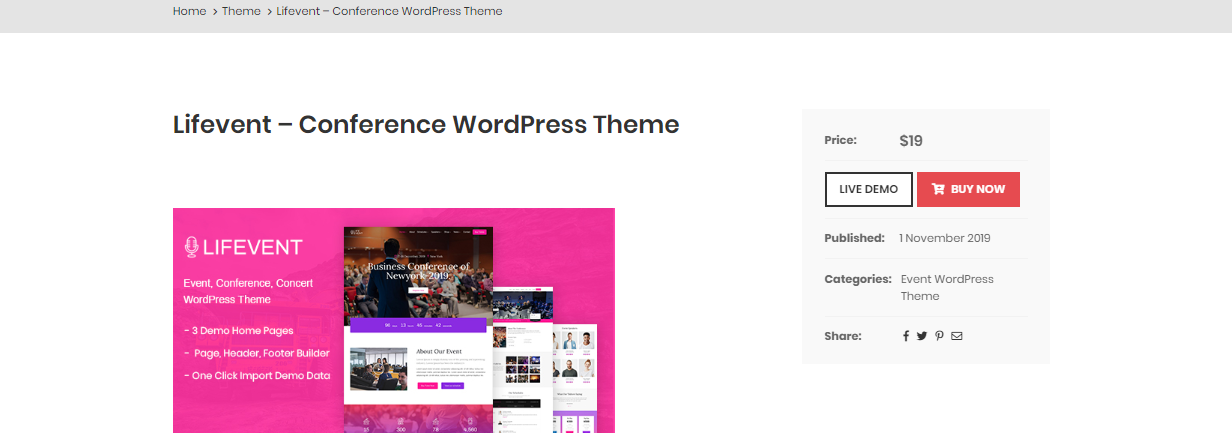Open the Live Demo button
Viewport: 1232px width, 443px height.
click(868, 189)
